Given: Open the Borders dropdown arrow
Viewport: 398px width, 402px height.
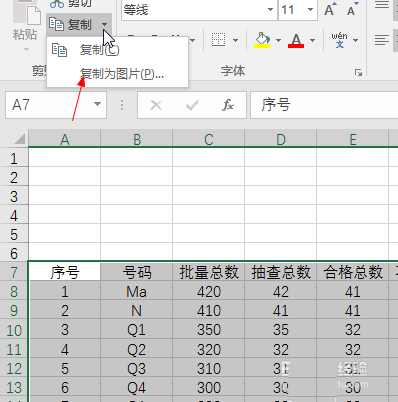Looking at the screenshot, I should point(235,40).
